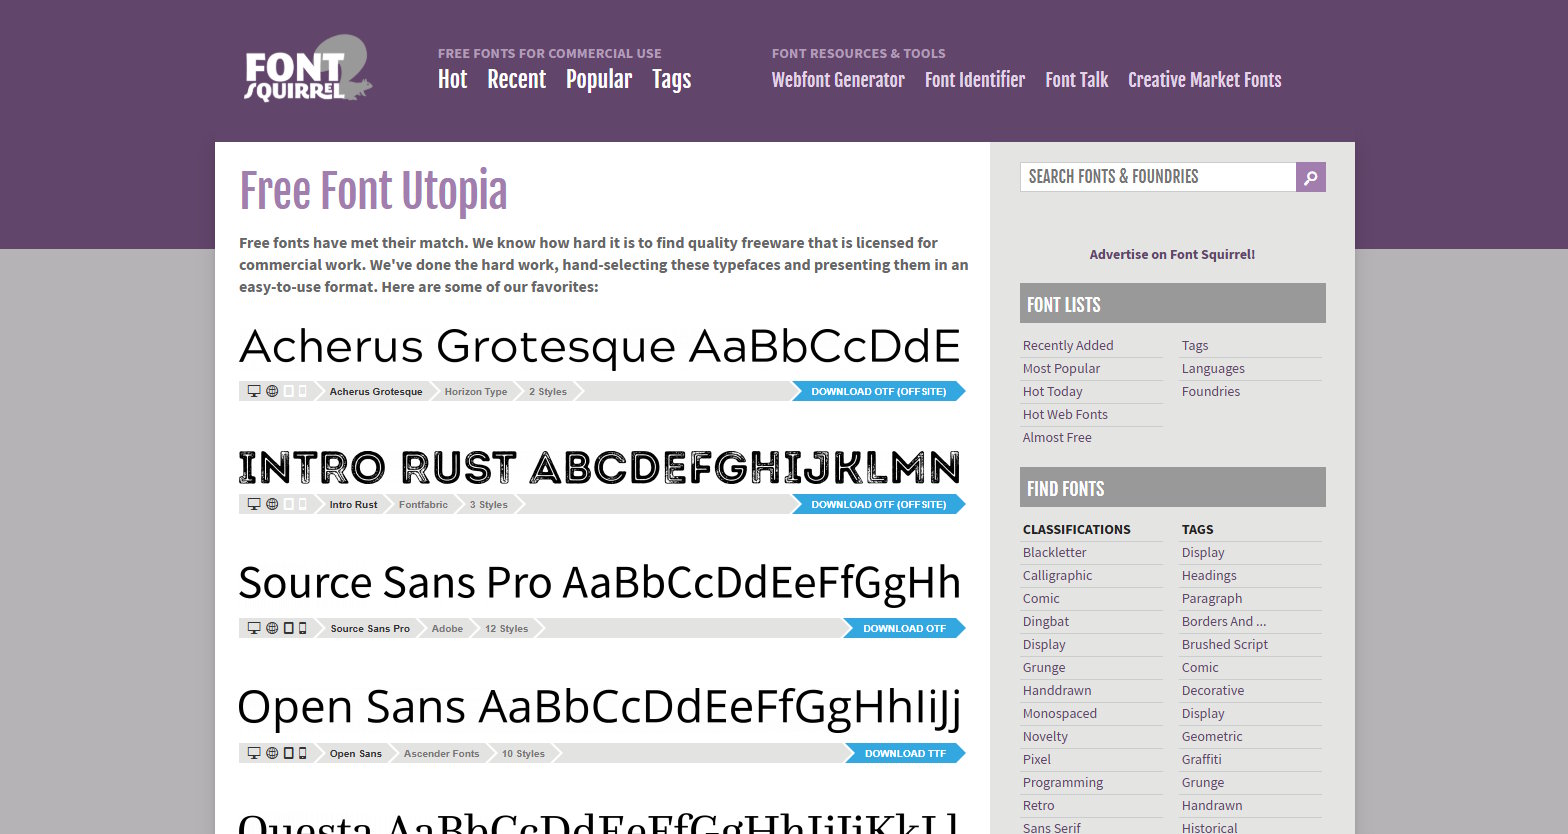Open the Intro Rust font preview image

(x=600, y=467)
